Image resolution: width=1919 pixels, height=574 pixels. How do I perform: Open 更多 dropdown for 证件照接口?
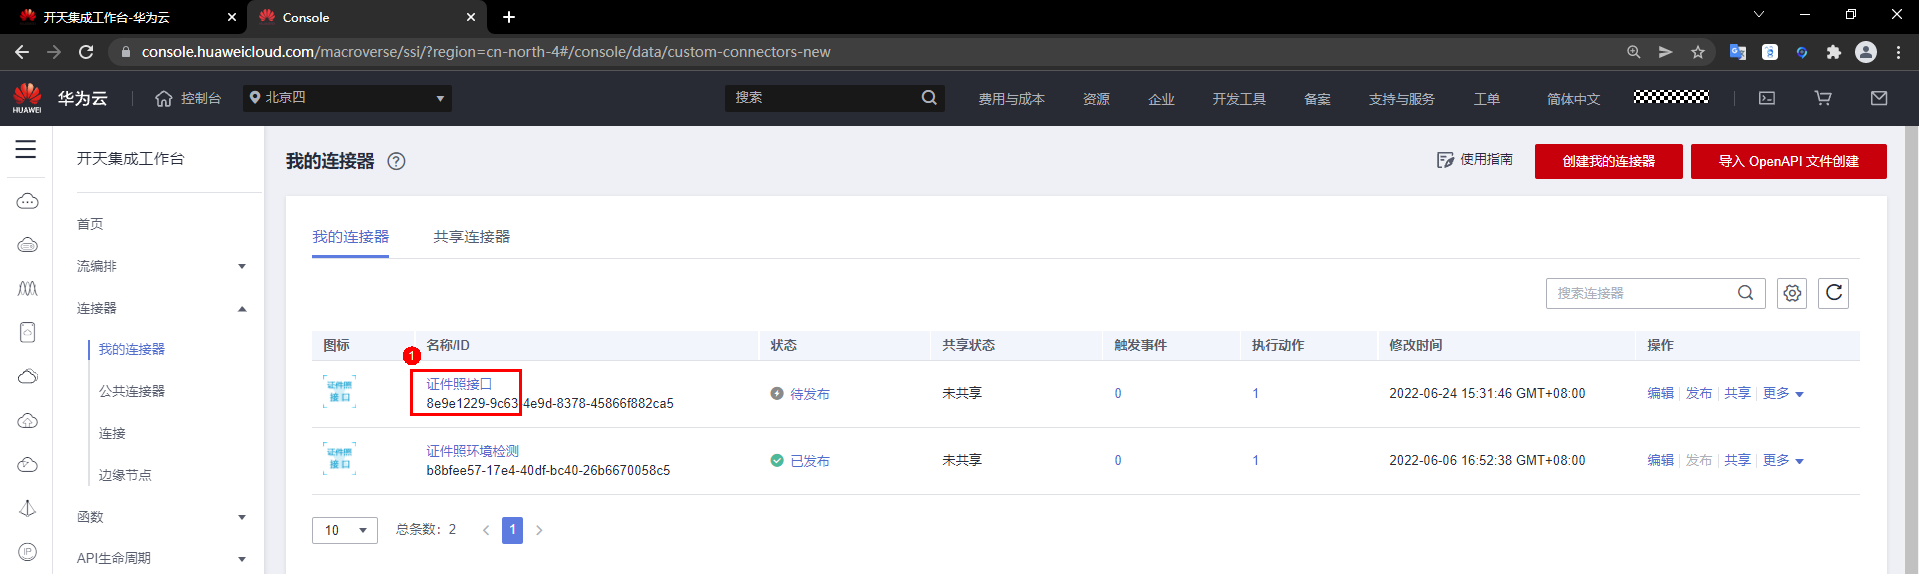click(x=1783, y=393)
